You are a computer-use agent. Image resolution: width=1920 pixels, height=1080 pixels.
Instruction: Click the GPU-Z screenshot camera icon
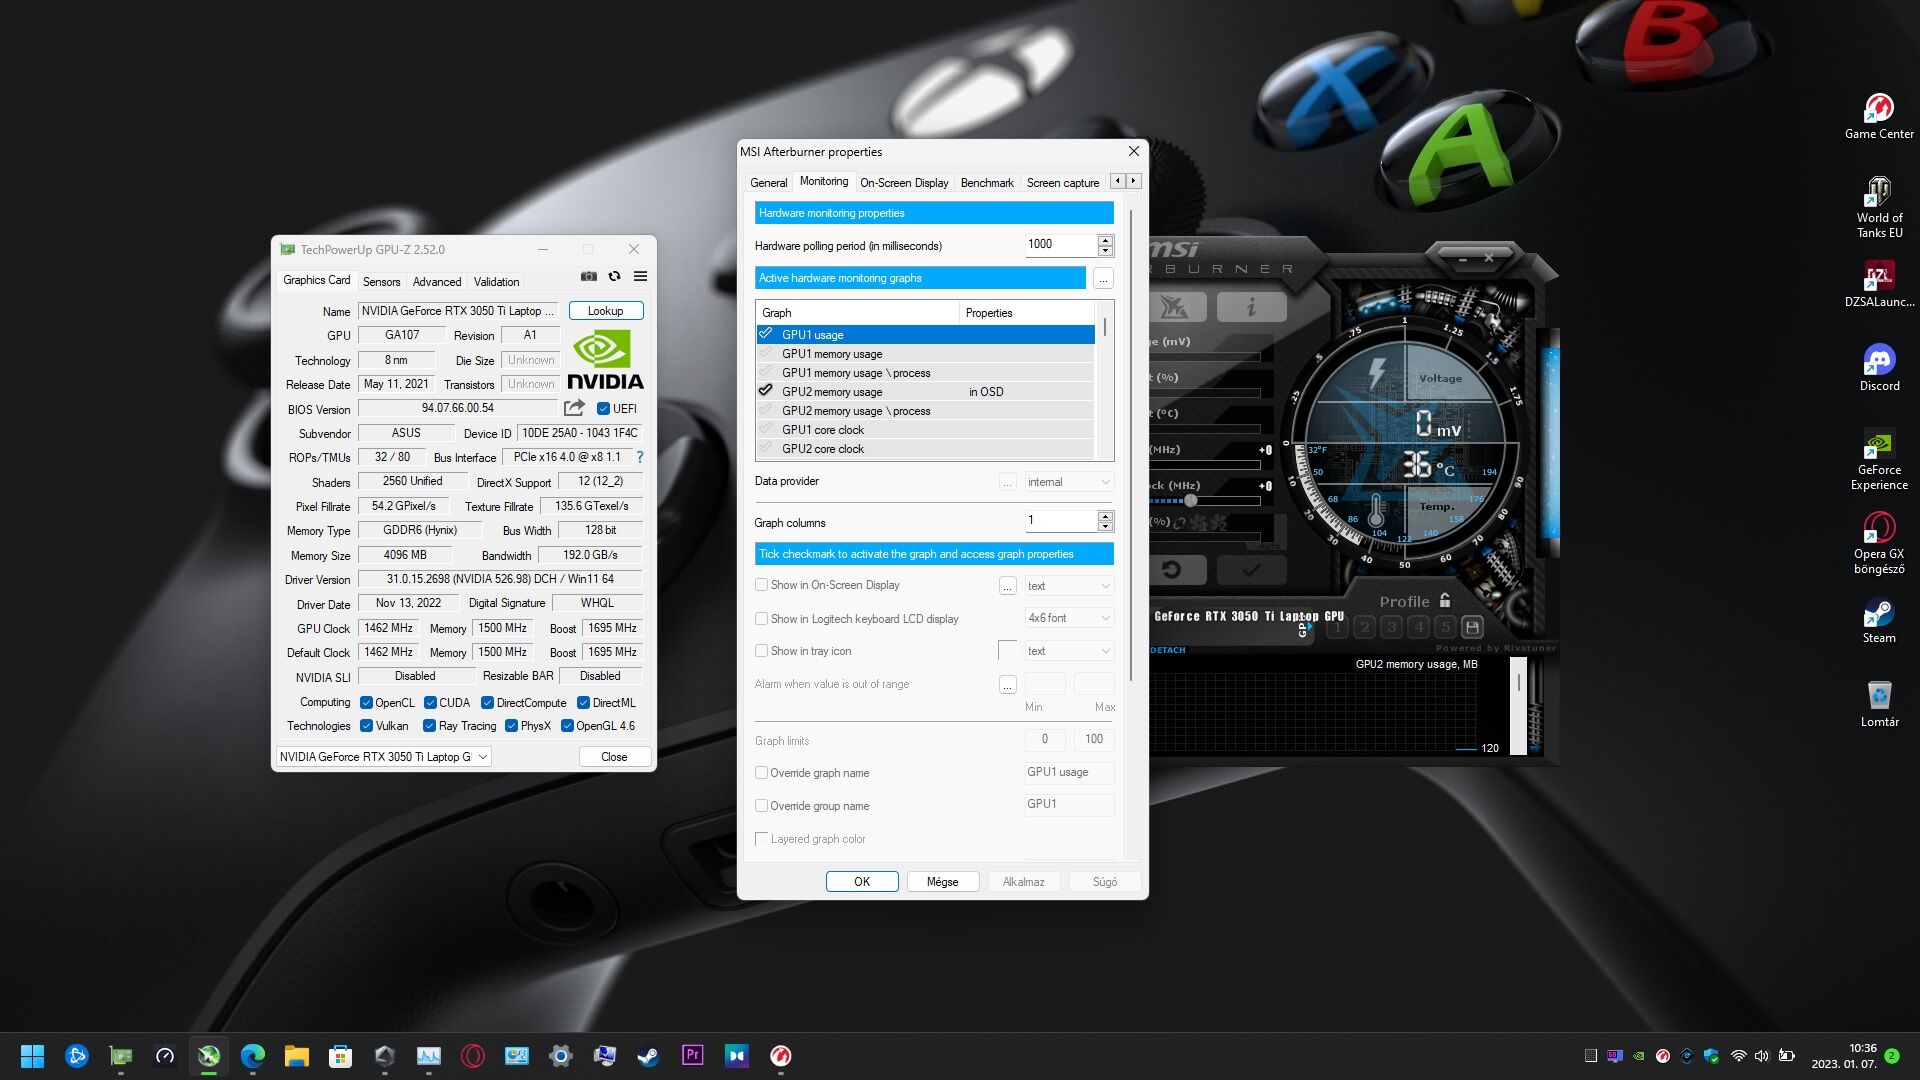[x=589, y=277]
